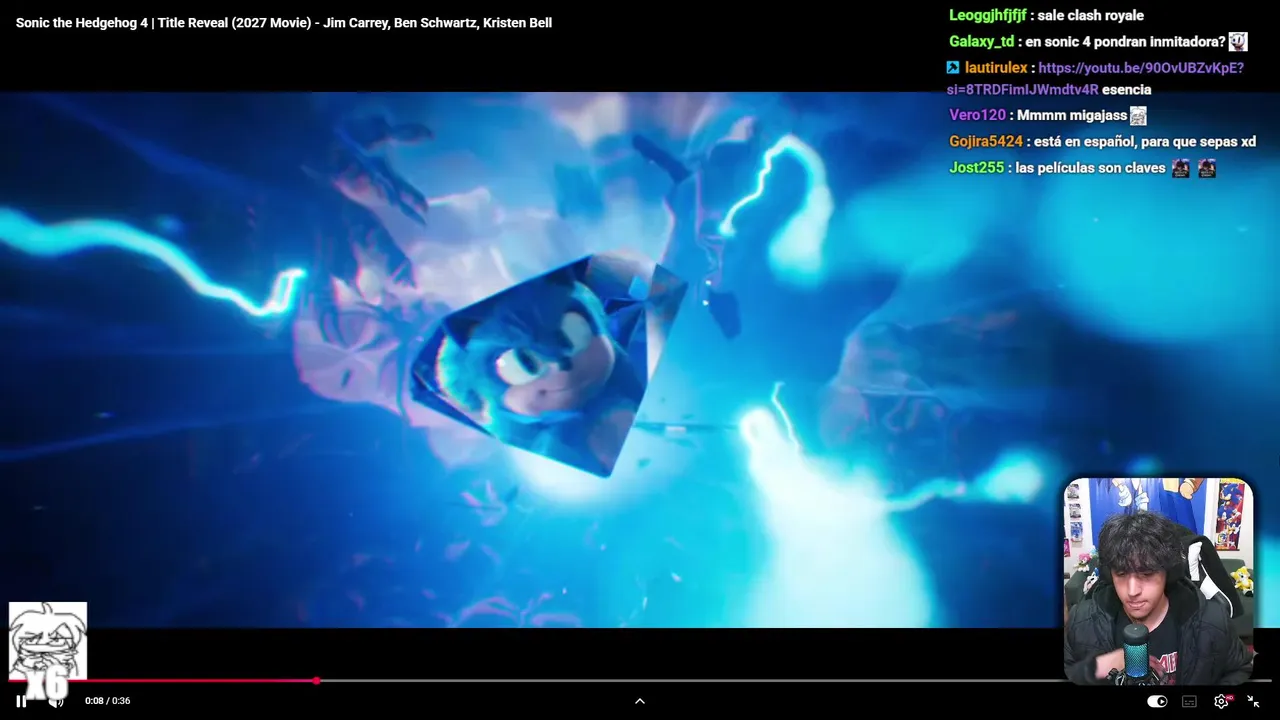
Task: Click the red progress bar scrubber
Action: [x=316, y=680]
